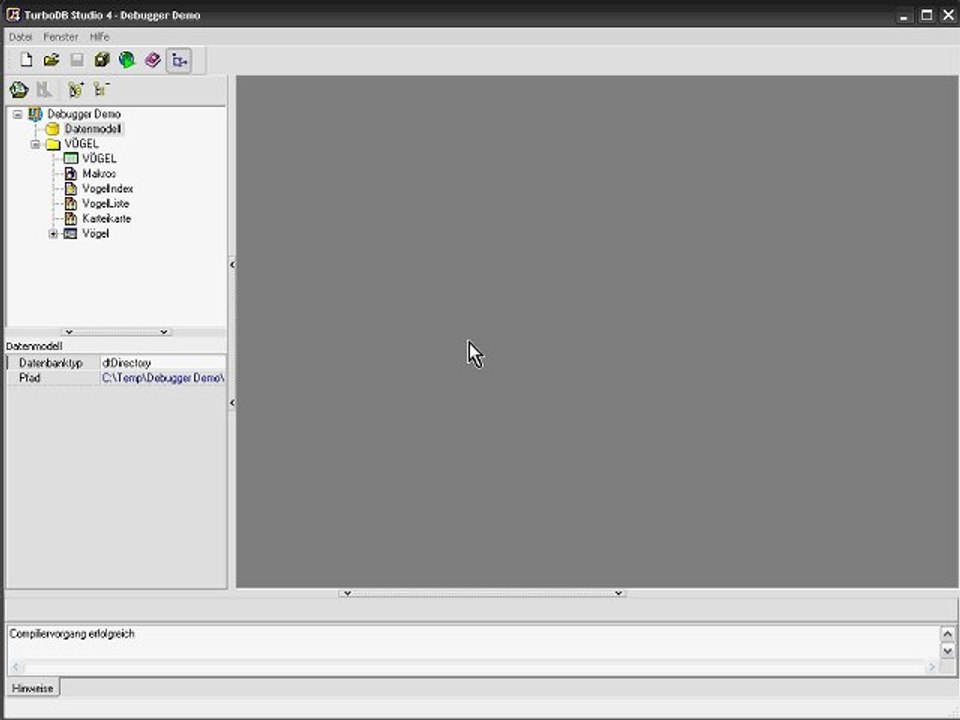Screen dimensions: 960x720
Task: Maximize the TurboDB Studio window
Action: point(926,15)
